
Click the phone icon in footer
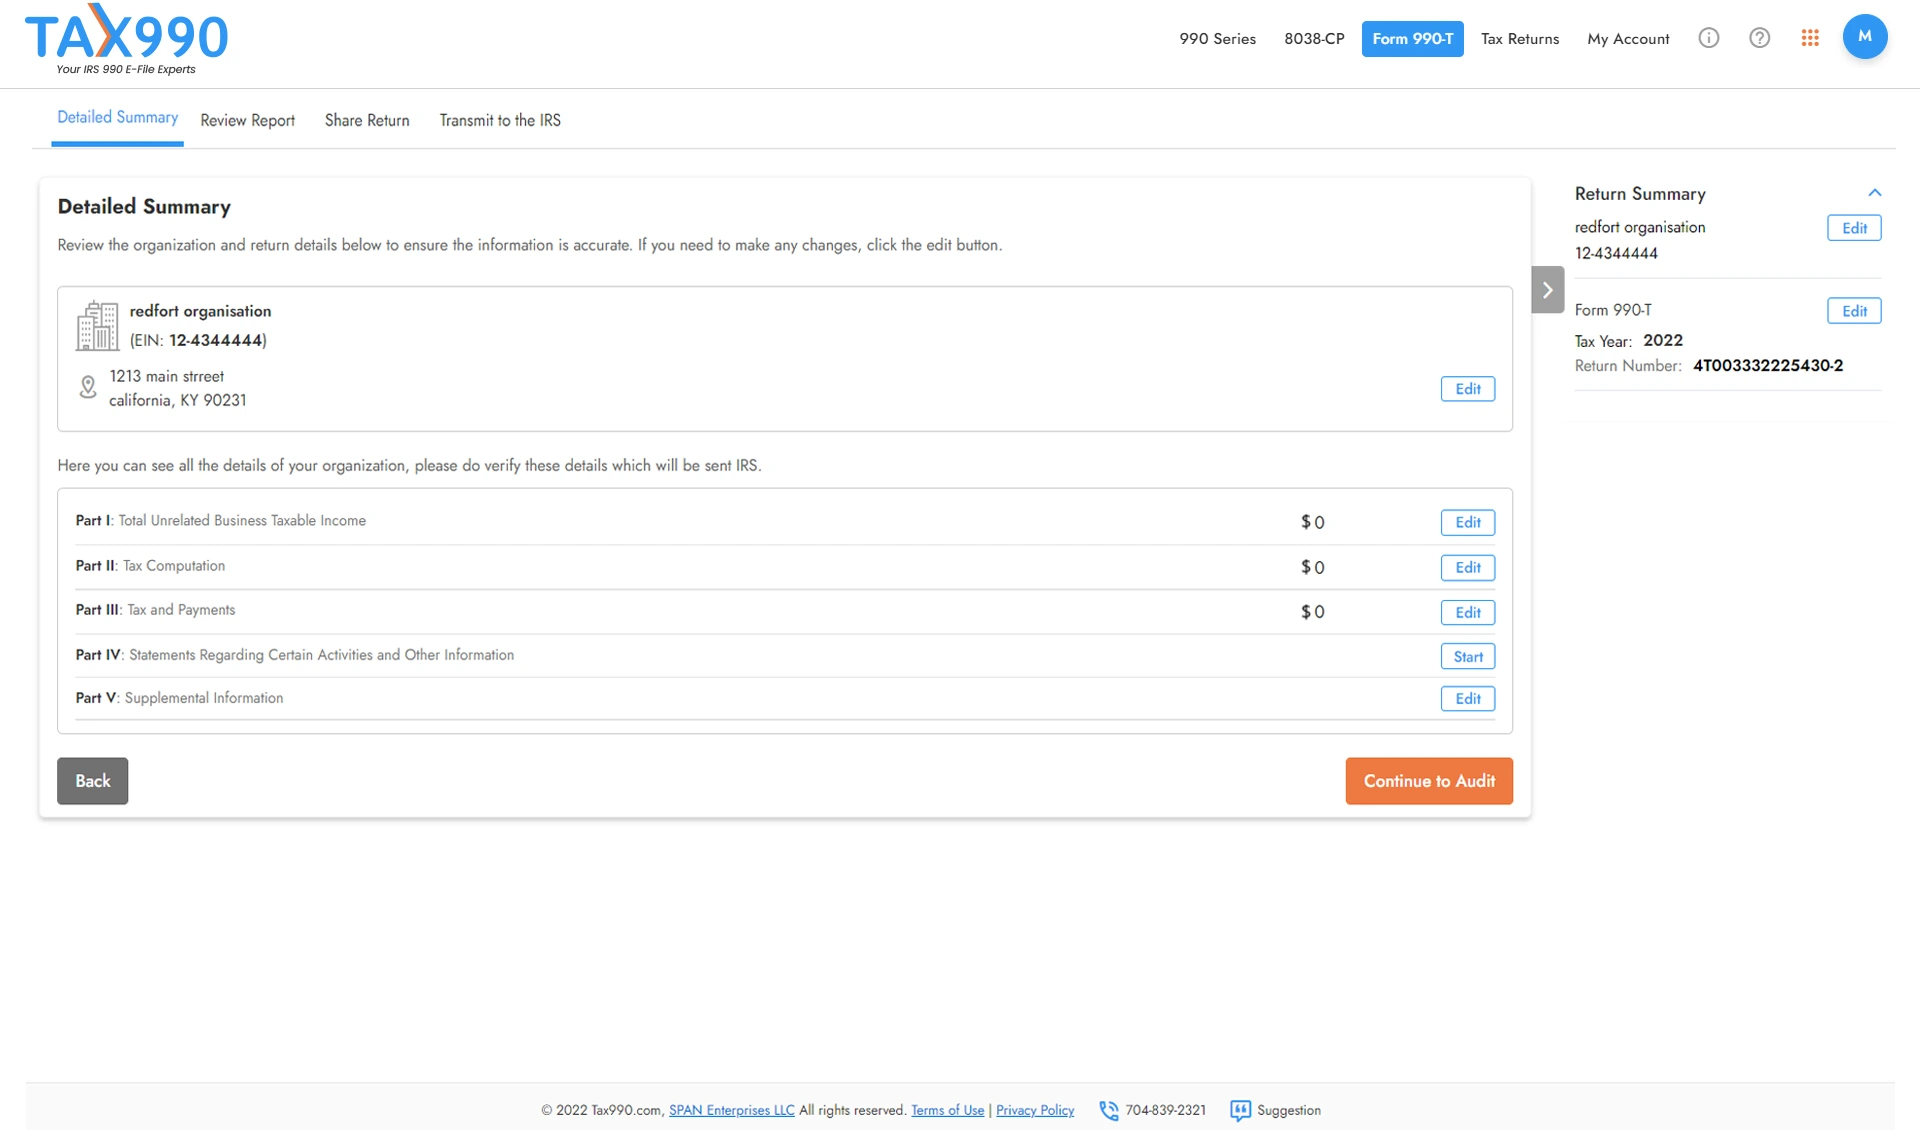coord(1108,1110)
